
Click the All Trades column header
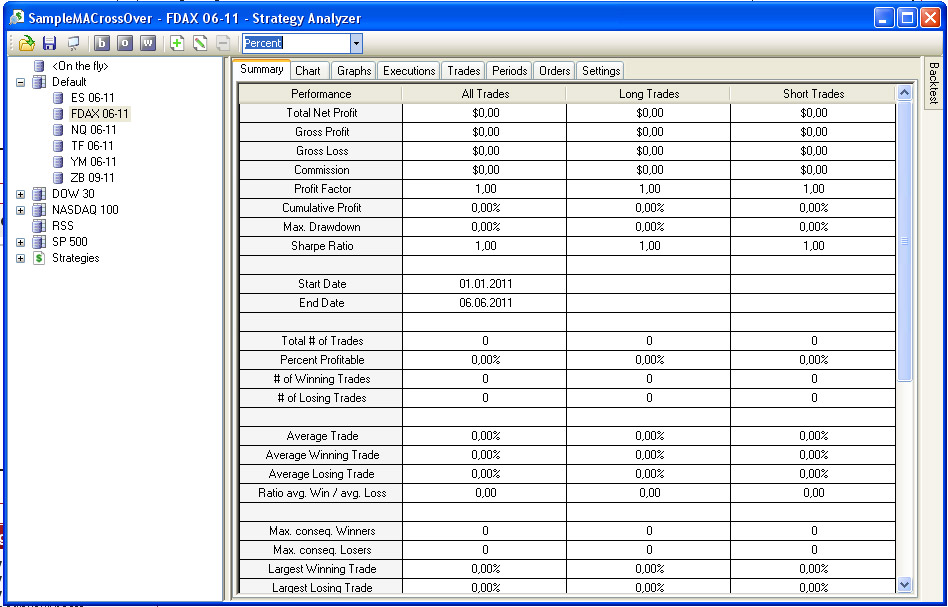point(485,94)
